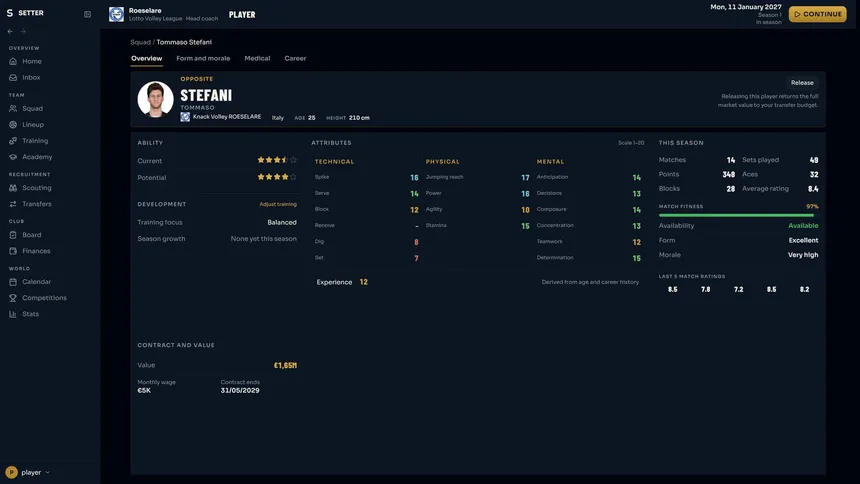Click the match fitness progress bar
The height and width of the screenshot is (484, 860).
pyautogui.click(x=738, y=216)
